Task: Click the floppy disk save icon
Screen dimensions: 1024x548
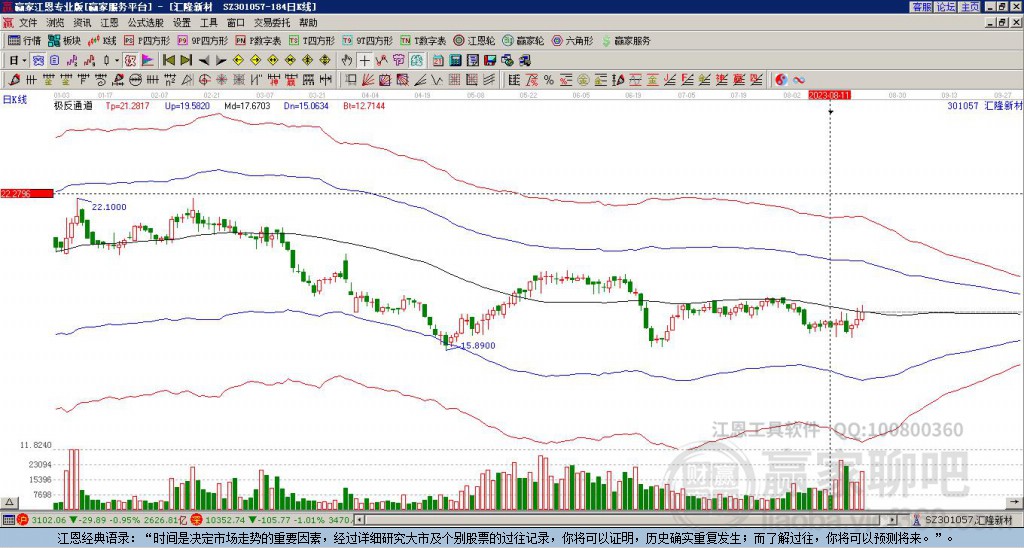Action: [x=490, y=61]
